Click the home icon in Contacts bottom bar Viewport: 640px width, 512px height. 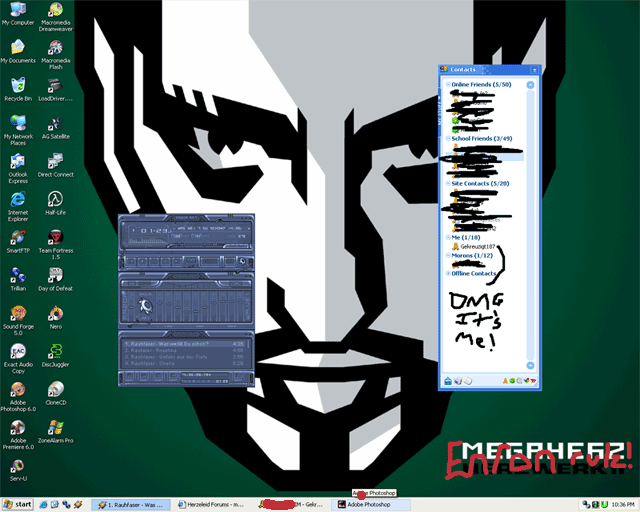pyautogui.click(x=448, y=381)
